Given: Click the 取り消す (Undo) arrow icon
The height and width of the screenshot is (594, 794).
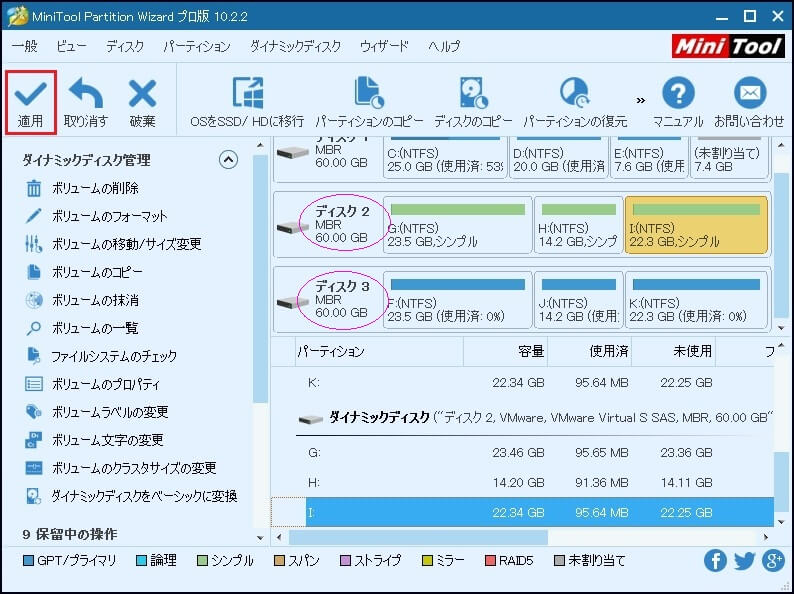Looking at the screenshot, I should (x=86, y=93).
